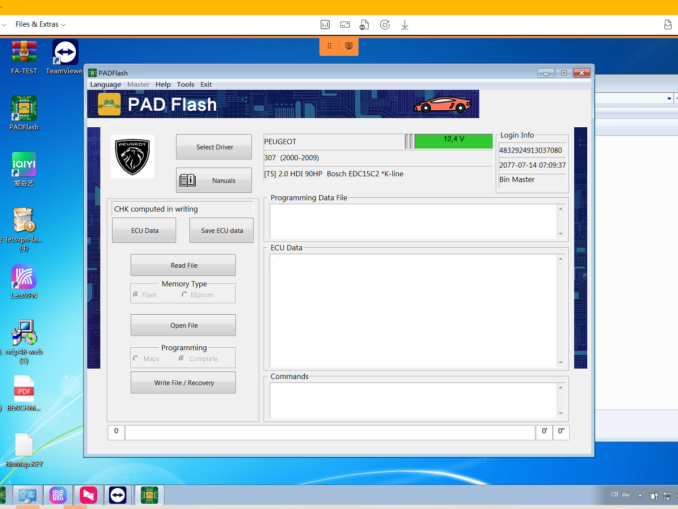Click the Read File button
Image resolution: width=678 pixels, height=509 pixels.
click(183, 265)
